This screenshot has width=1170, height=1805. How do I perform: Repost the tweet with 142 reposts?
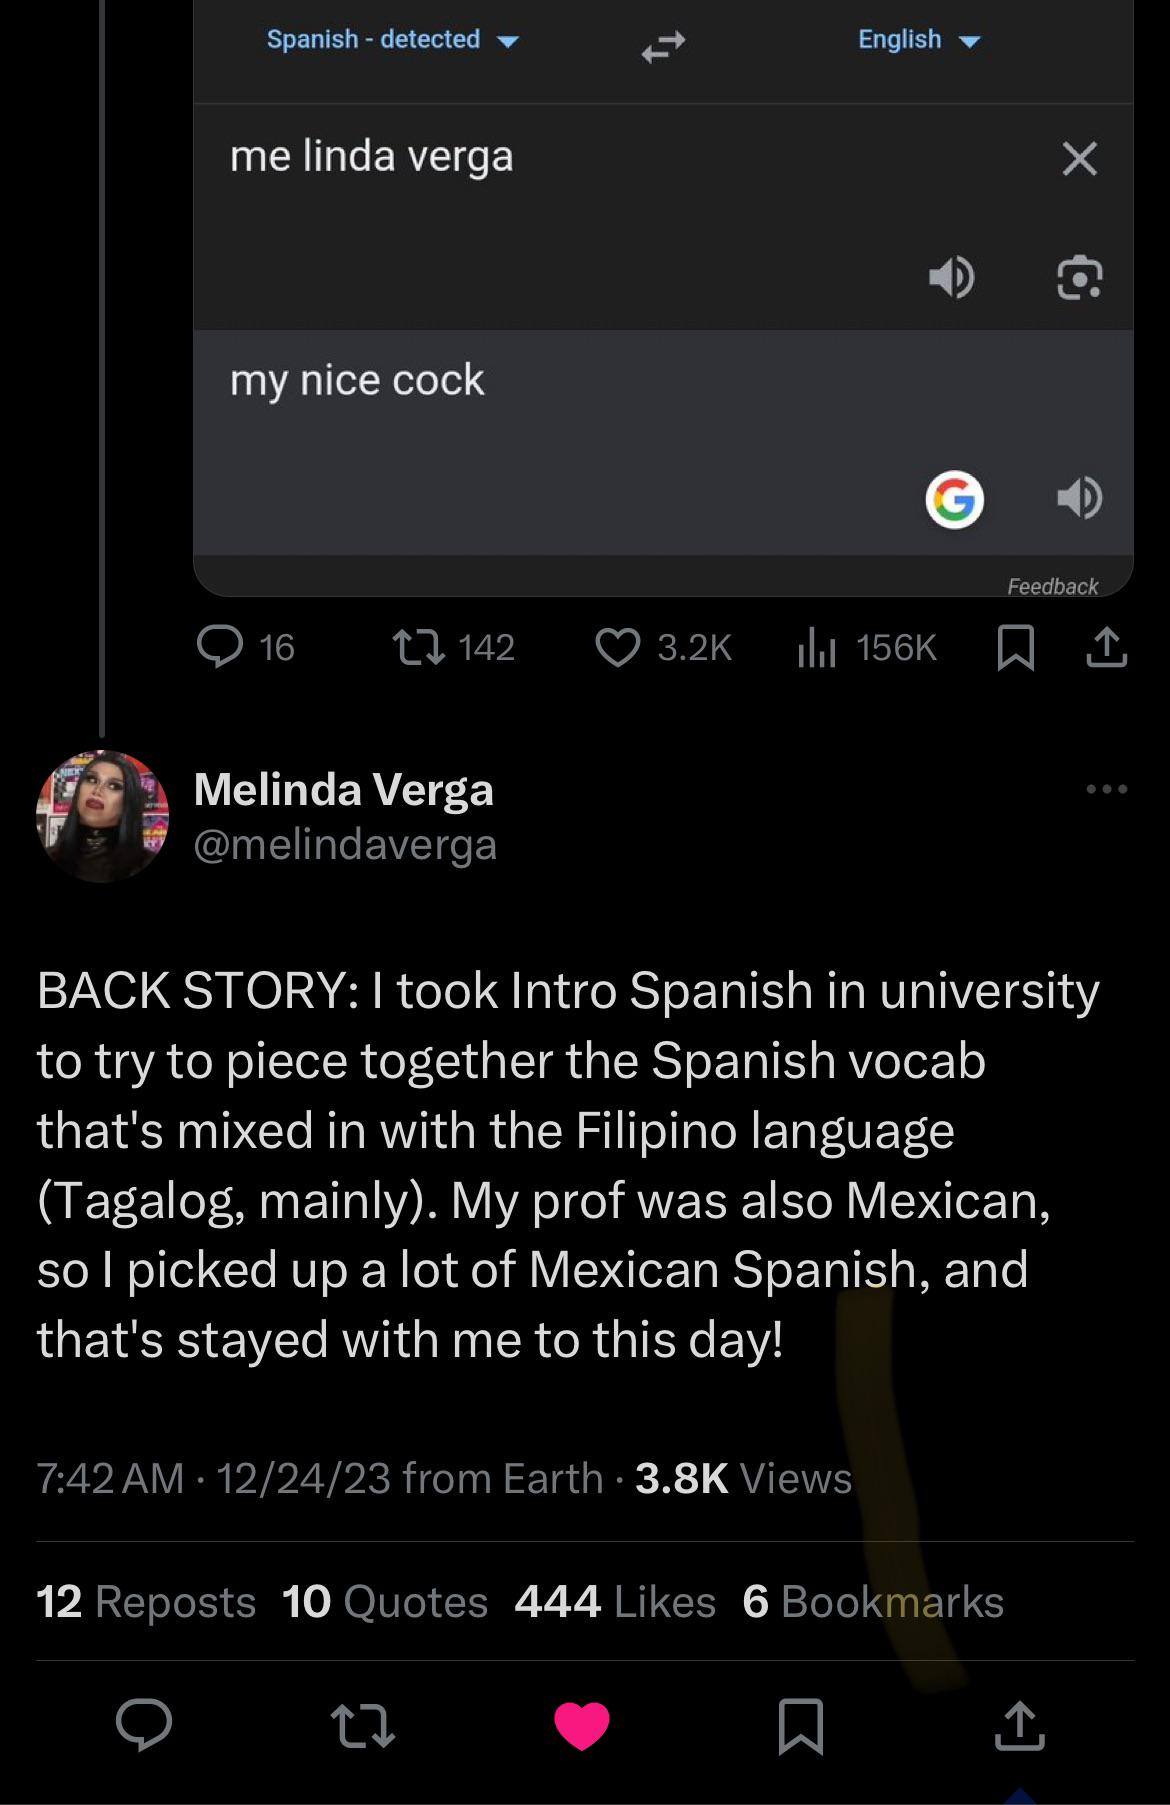(x=419, y=647)
